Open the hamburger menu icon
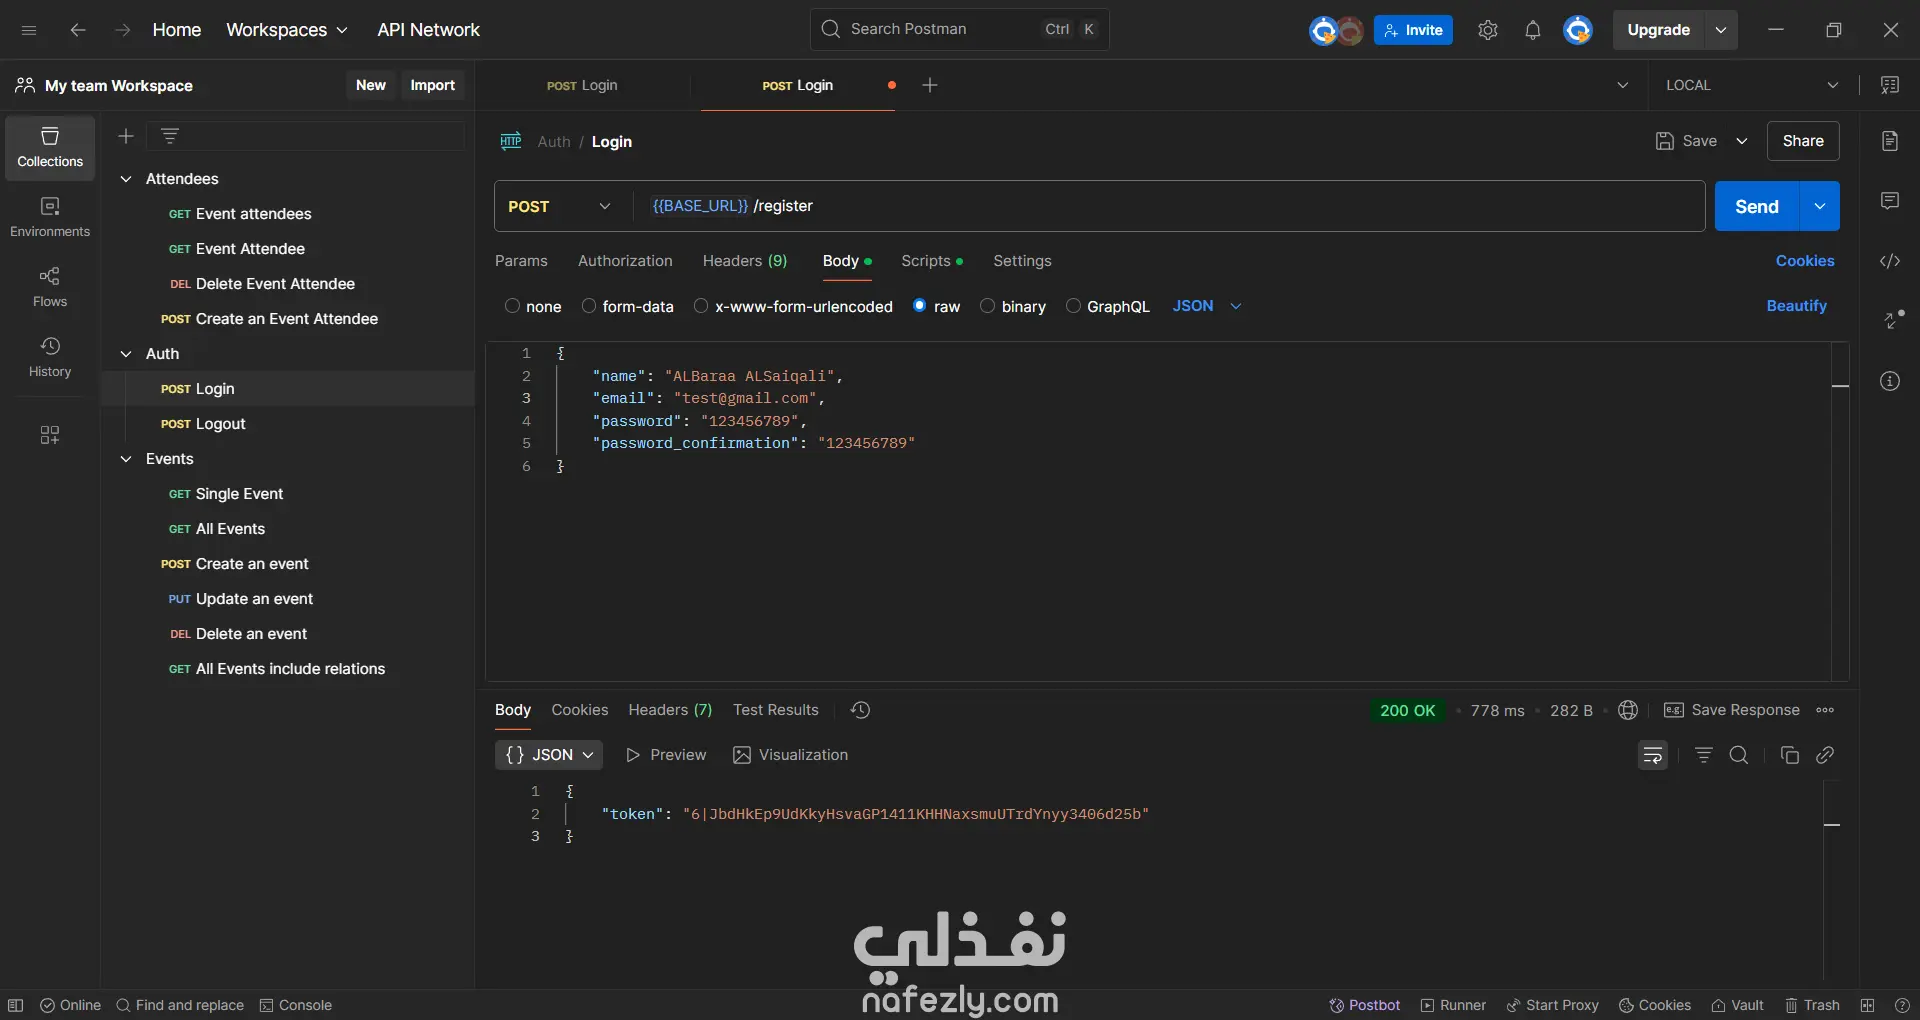 tap(29, 30)
